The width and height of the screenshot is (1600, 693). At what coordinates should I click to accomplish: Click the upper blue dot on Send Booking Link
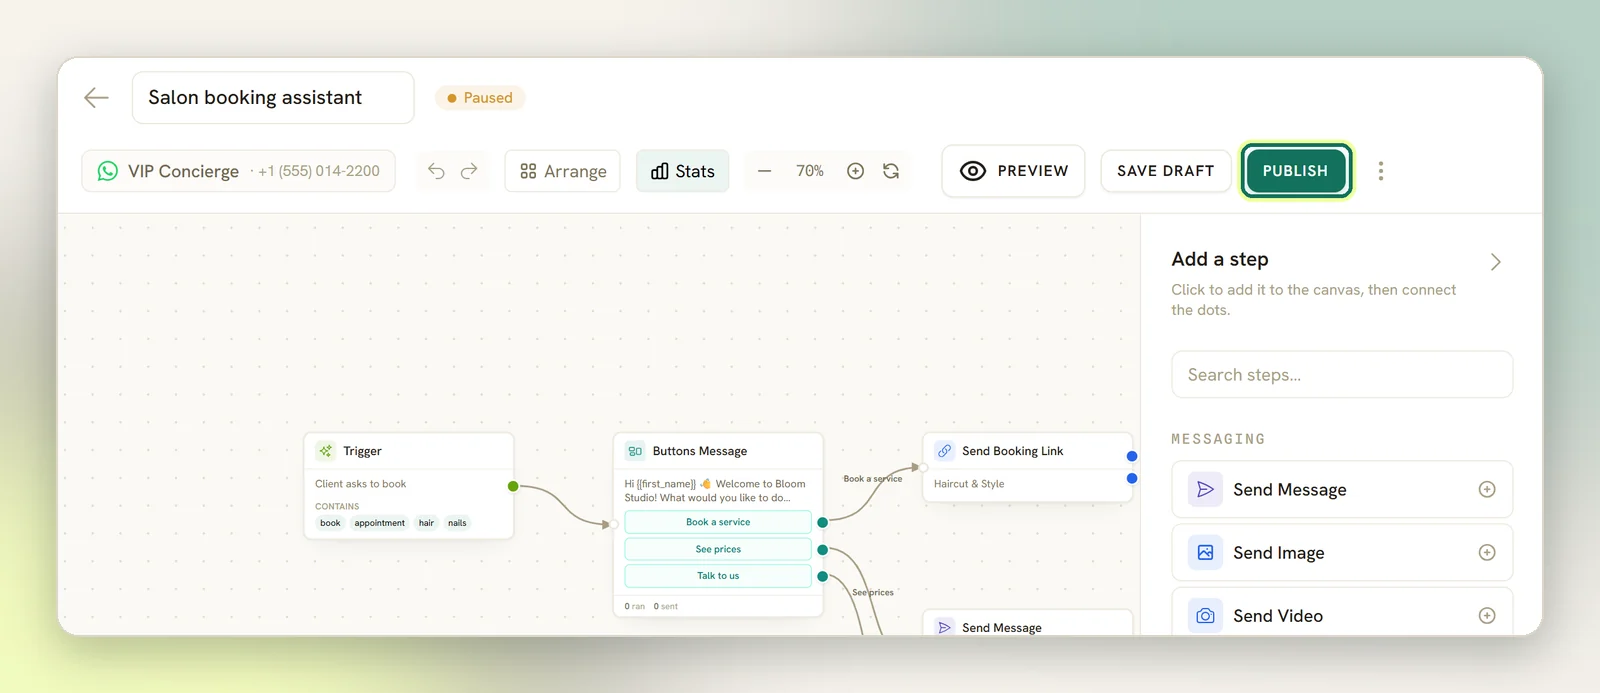click(1132, 456)
